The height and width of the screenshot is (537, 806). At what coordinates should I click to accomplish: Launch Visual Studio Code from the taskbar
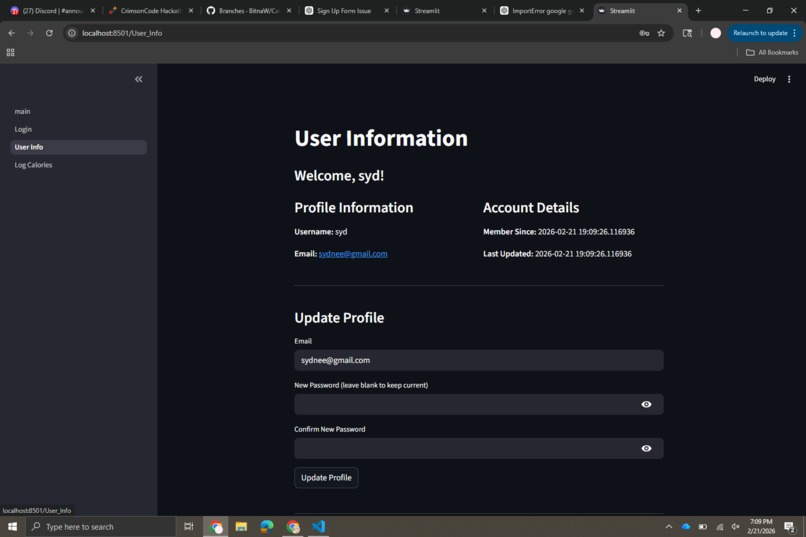(x=319, y=526)
